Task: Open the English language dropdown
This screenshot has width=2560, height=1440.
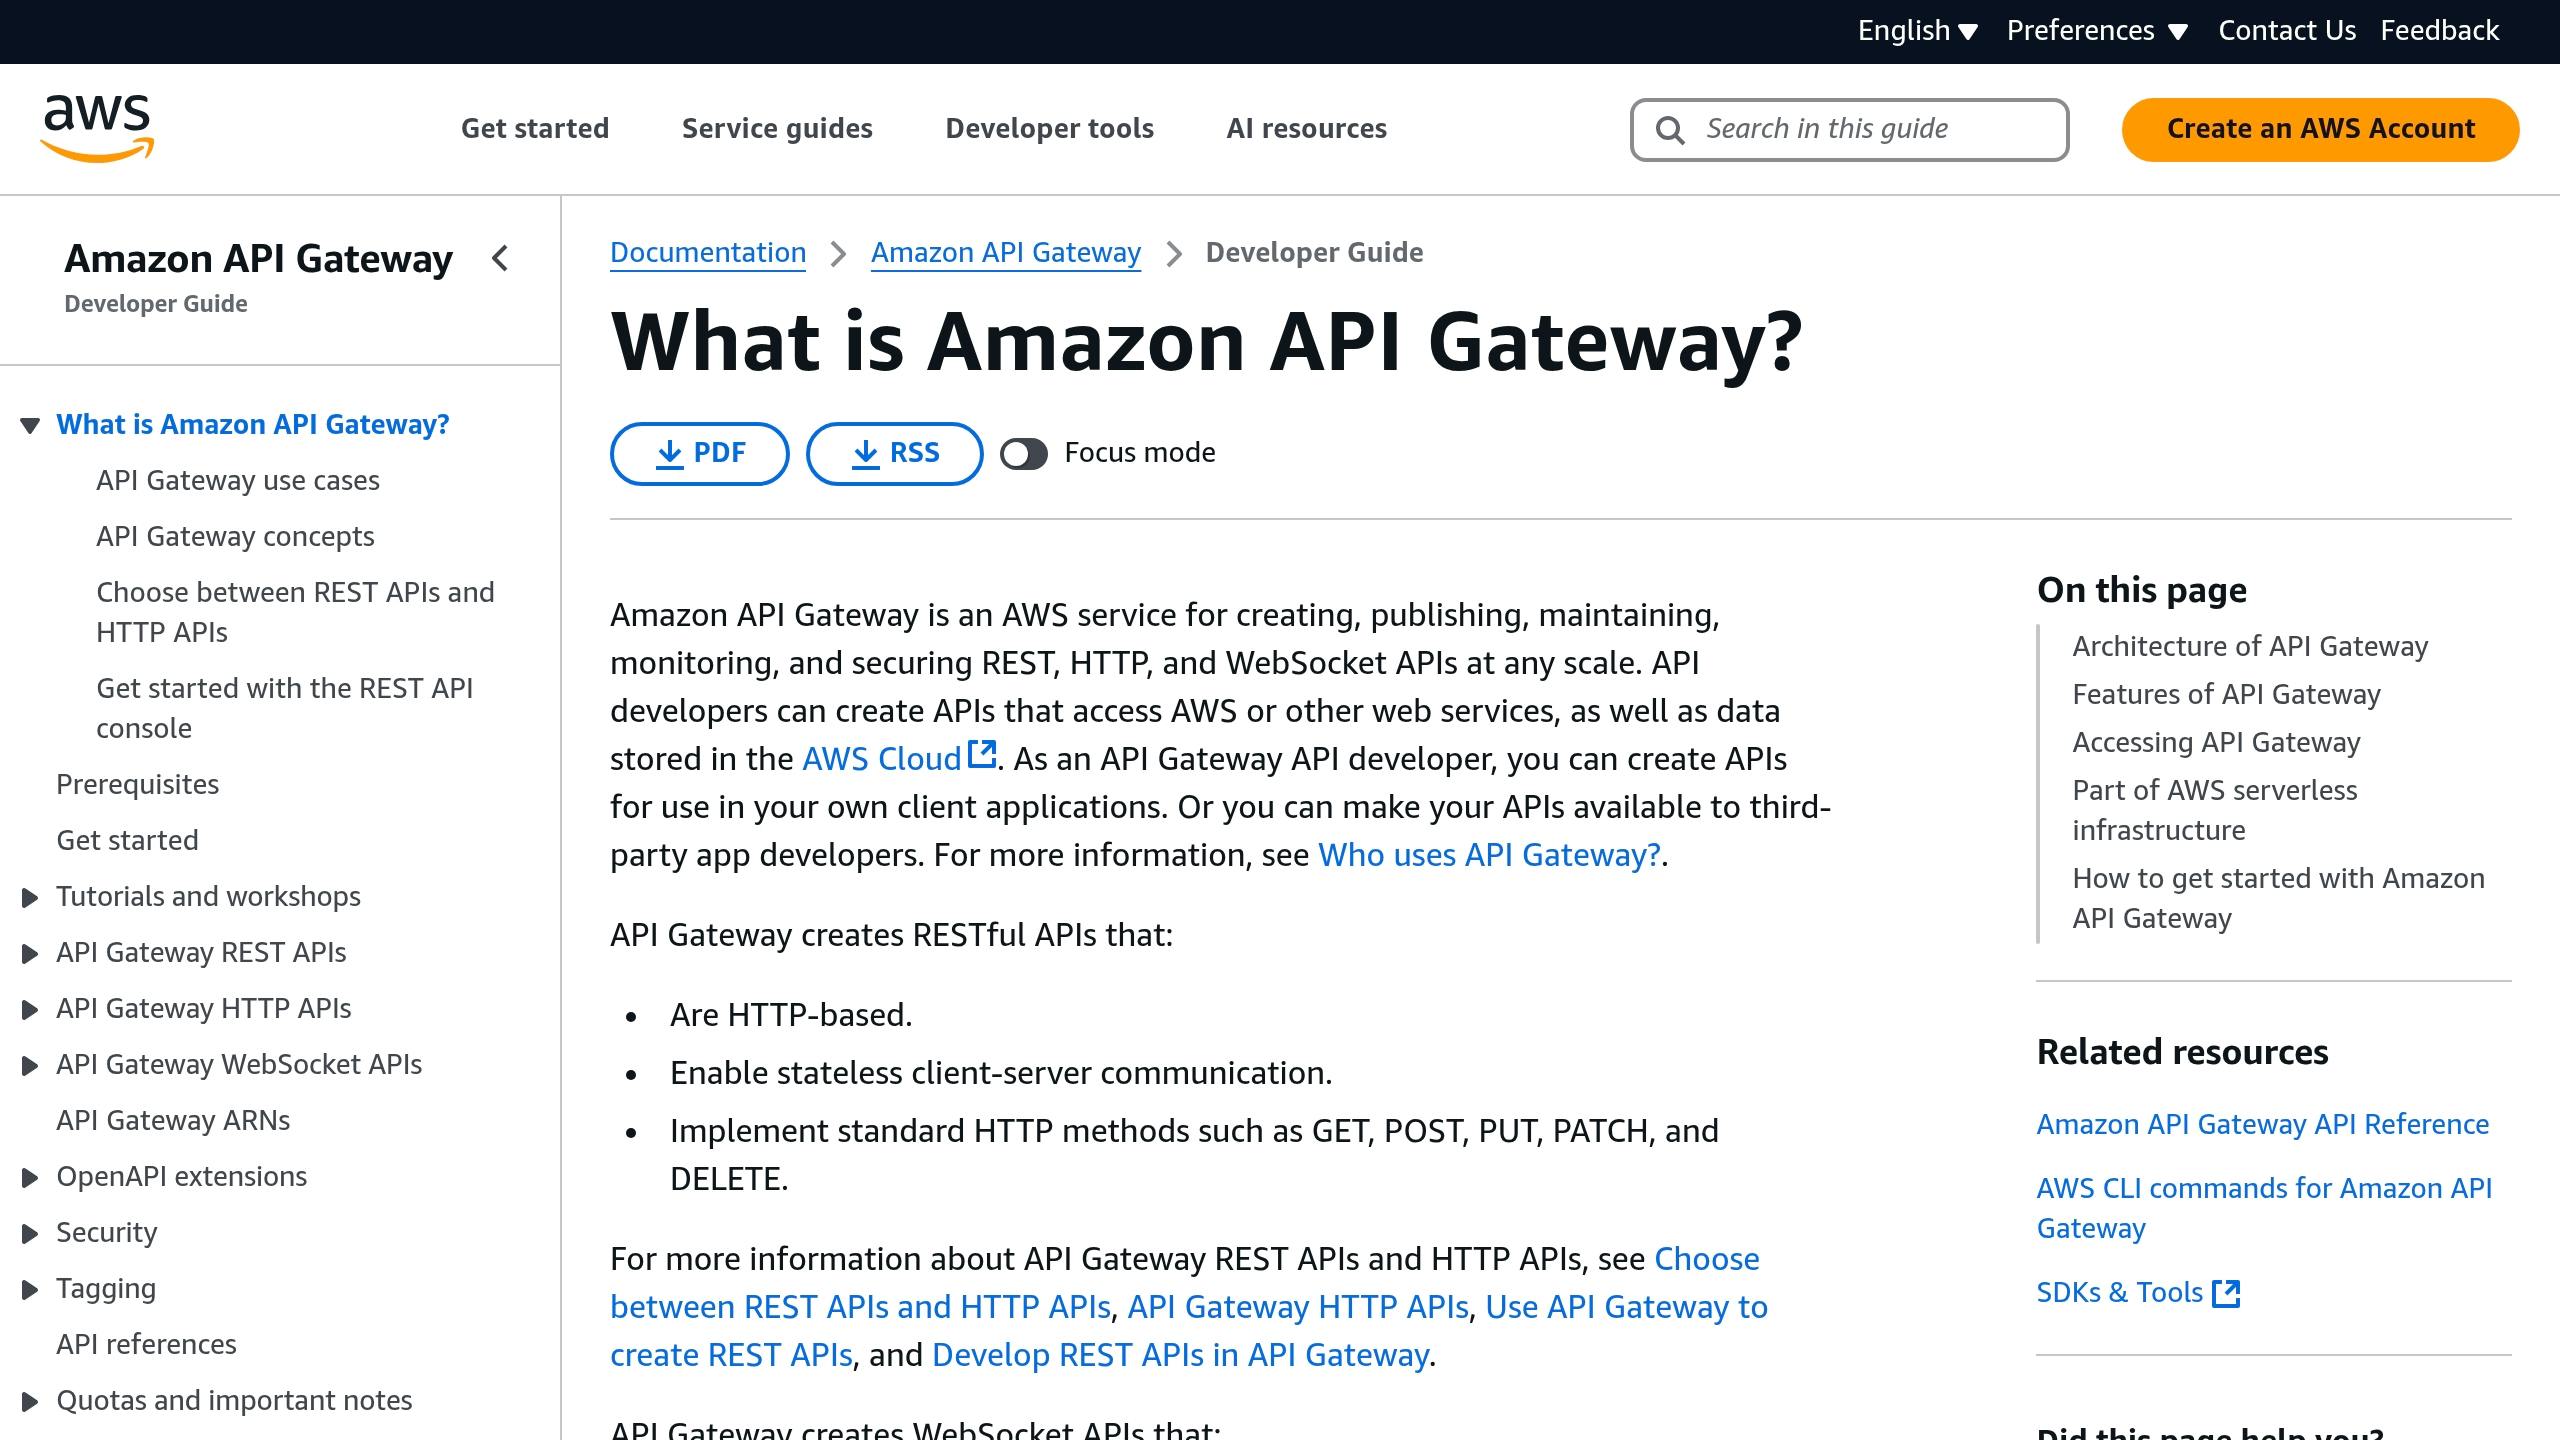Action: click(1917, 31)
